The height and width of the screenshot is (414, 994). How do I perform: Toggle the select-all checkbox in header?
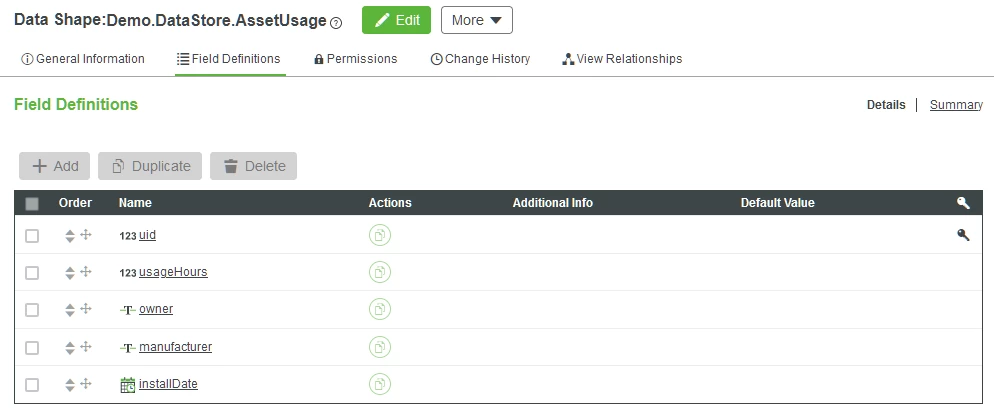click(32, 204)
